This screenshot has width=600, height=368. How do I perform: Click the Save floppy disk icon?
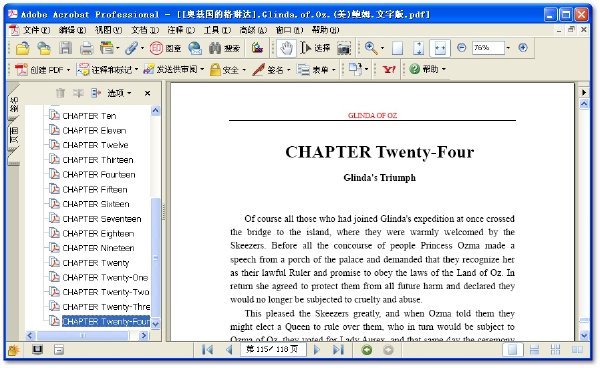[x=65, y=48]
